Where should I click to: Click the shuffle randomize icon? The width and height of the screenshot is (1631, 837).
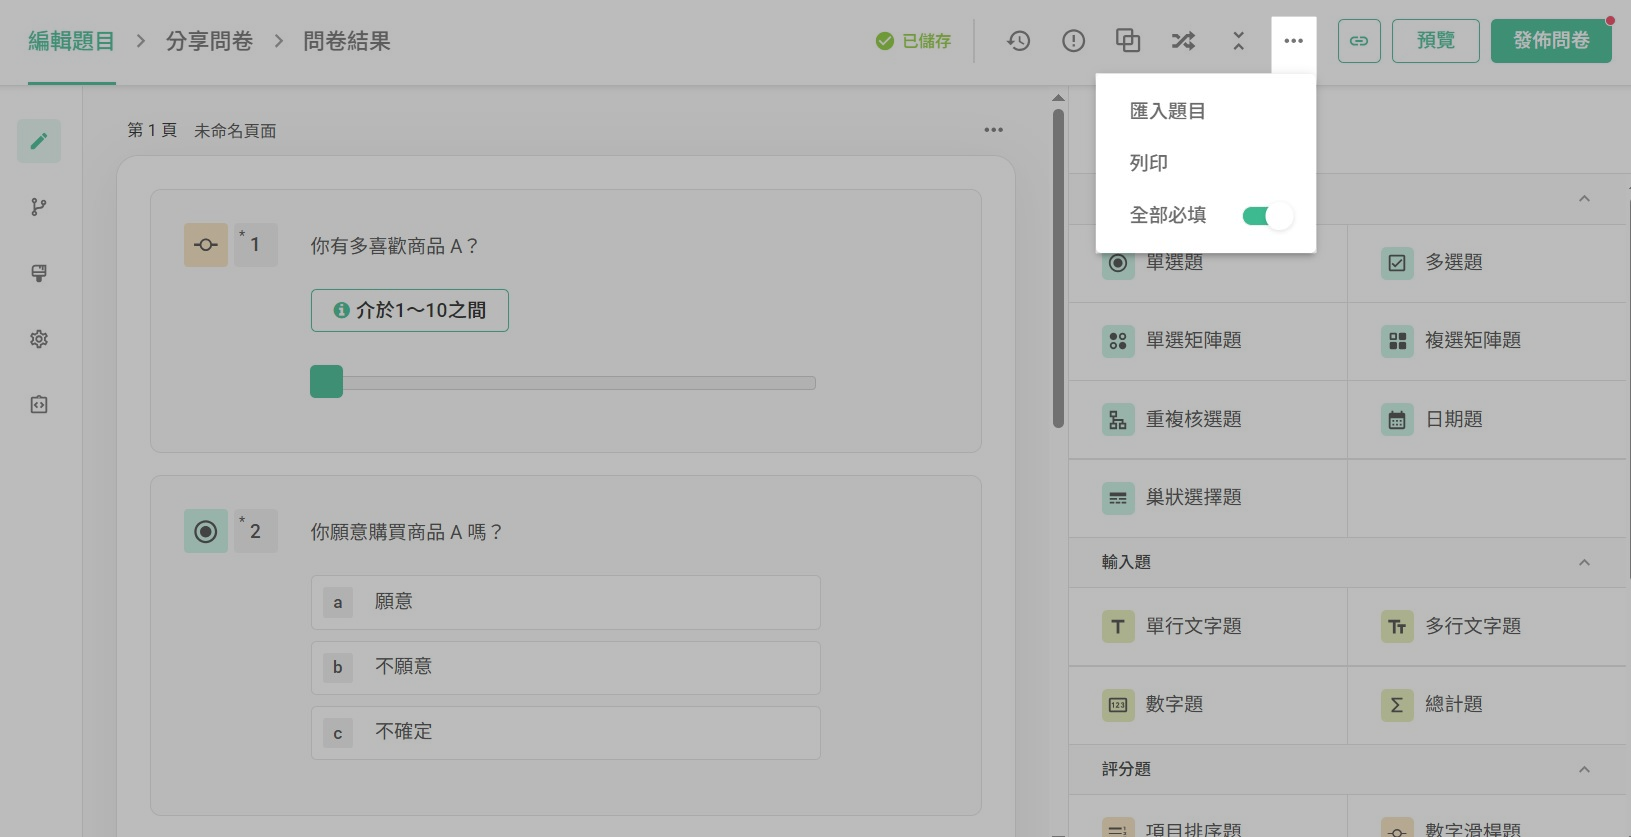tap(1183, 41)
